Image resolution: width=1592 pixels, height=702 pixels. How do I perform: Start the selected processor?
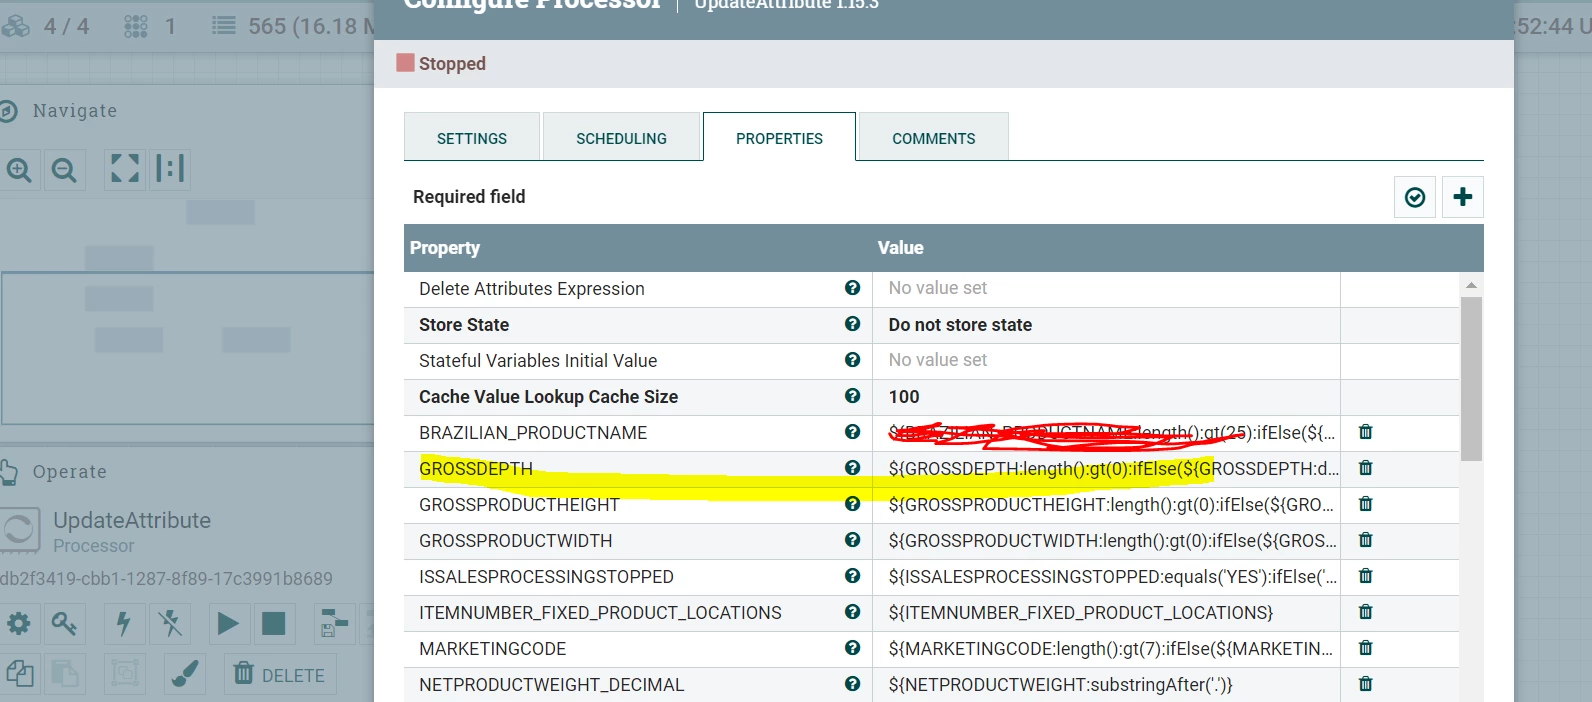pyautogui.click(x=228, y=624)
